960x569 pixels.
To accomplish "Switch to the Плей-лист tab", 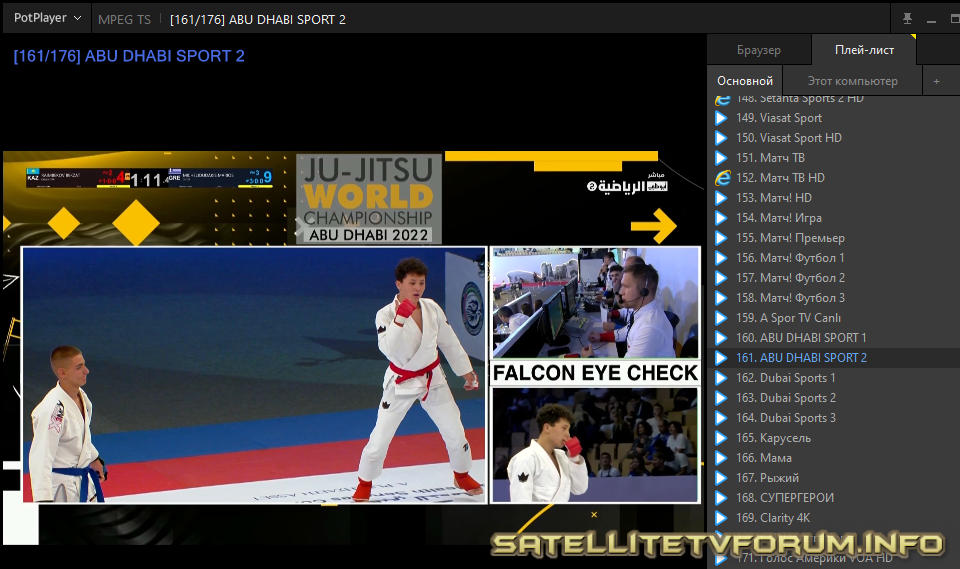I will (x=864, y=50).
